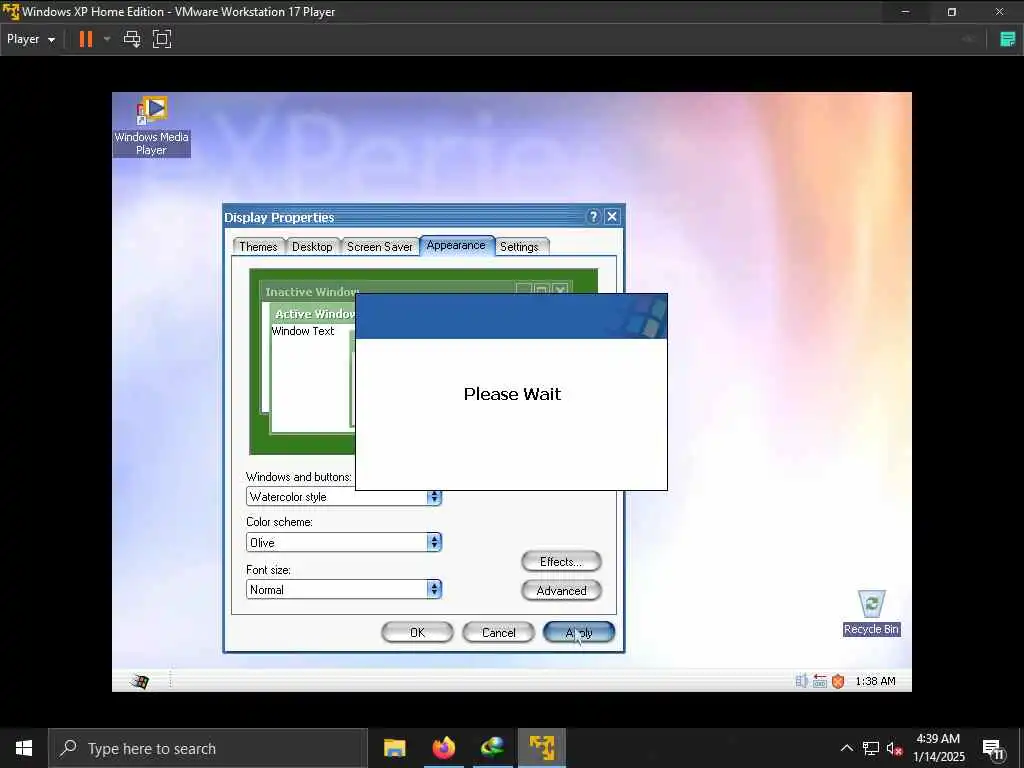Open the host network tray icon

(871, 748)
